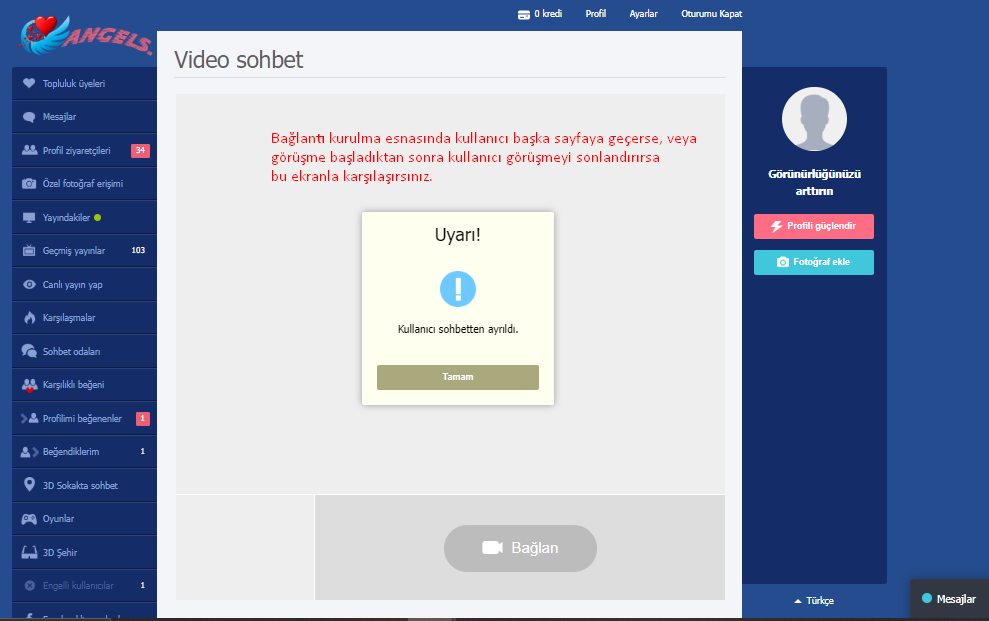Expand the Mesajlar chat panel at bottom
Screen dimensions: 989x621
(948, 599)
